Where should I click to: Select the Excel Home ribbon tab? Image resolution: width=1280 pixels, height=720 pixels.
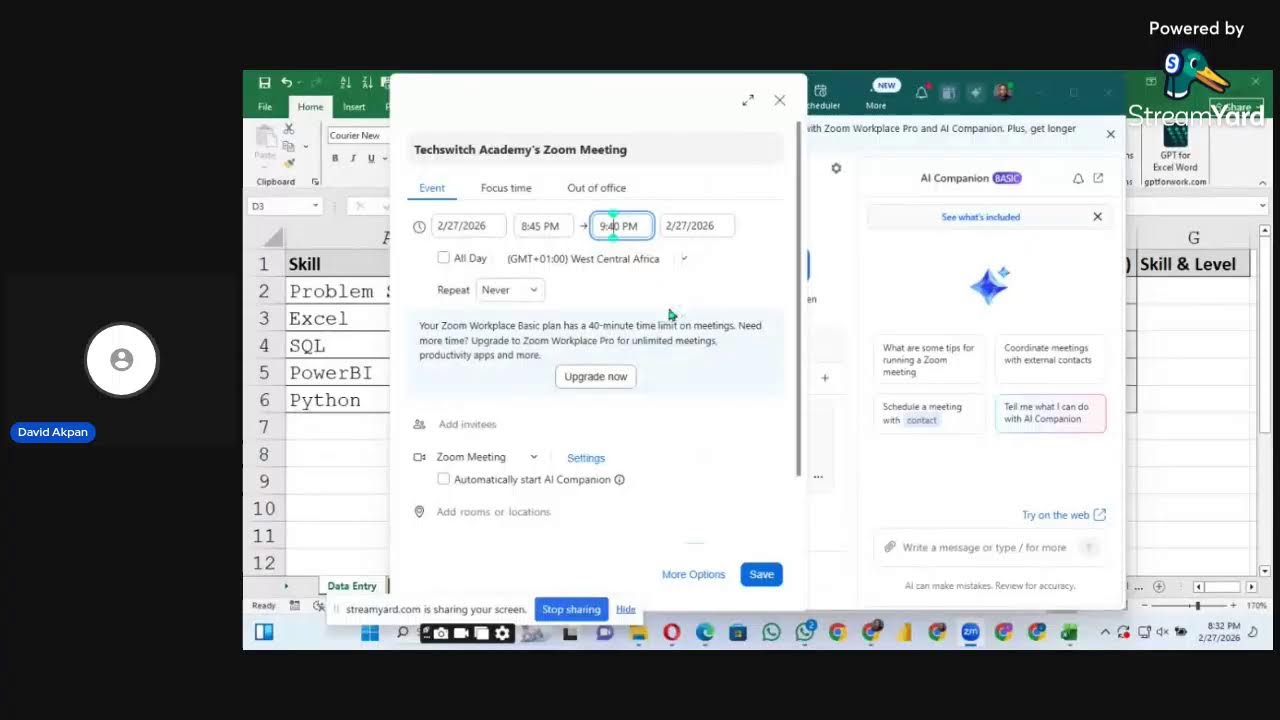(x=310, y=107)
